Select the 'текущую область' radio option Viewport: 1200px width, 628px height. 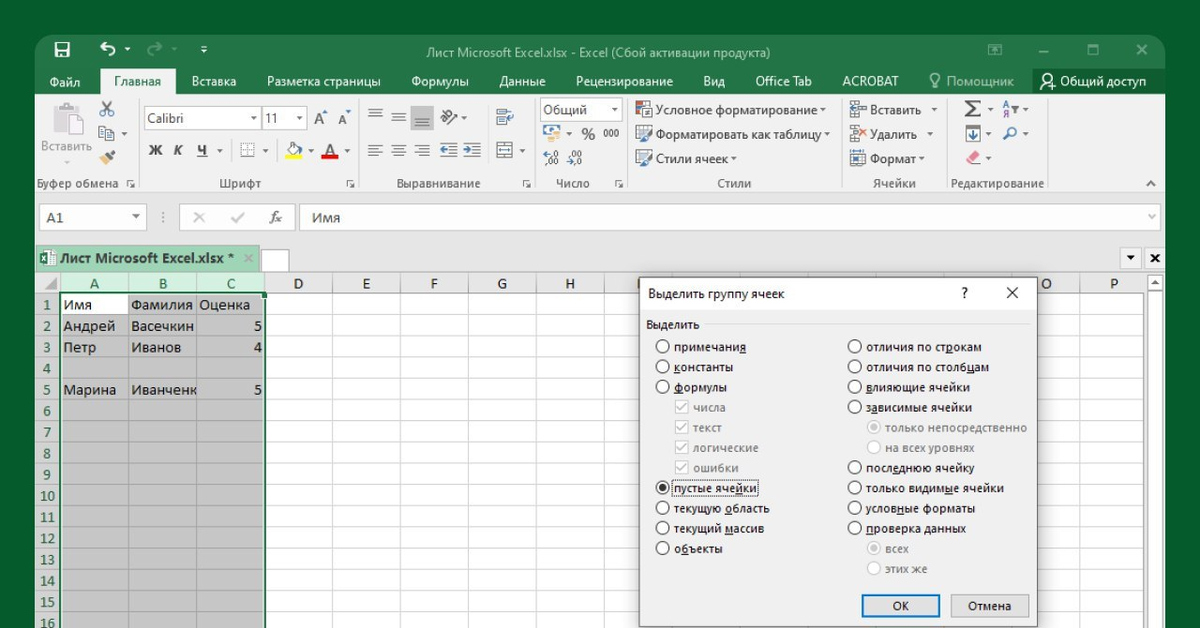tap(662, 508)
